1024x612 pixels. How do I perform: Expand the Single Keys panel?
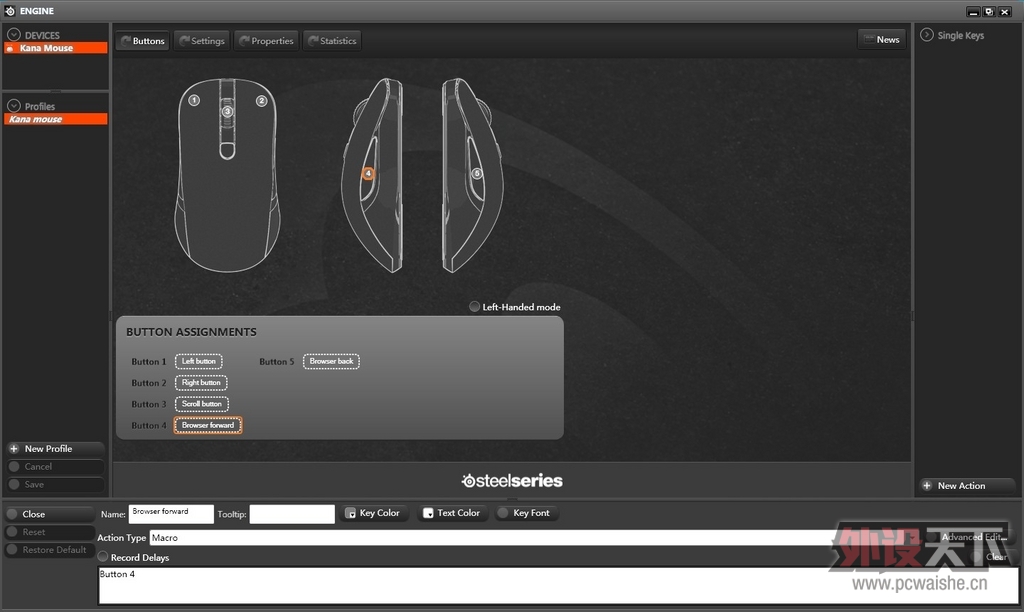927,35
